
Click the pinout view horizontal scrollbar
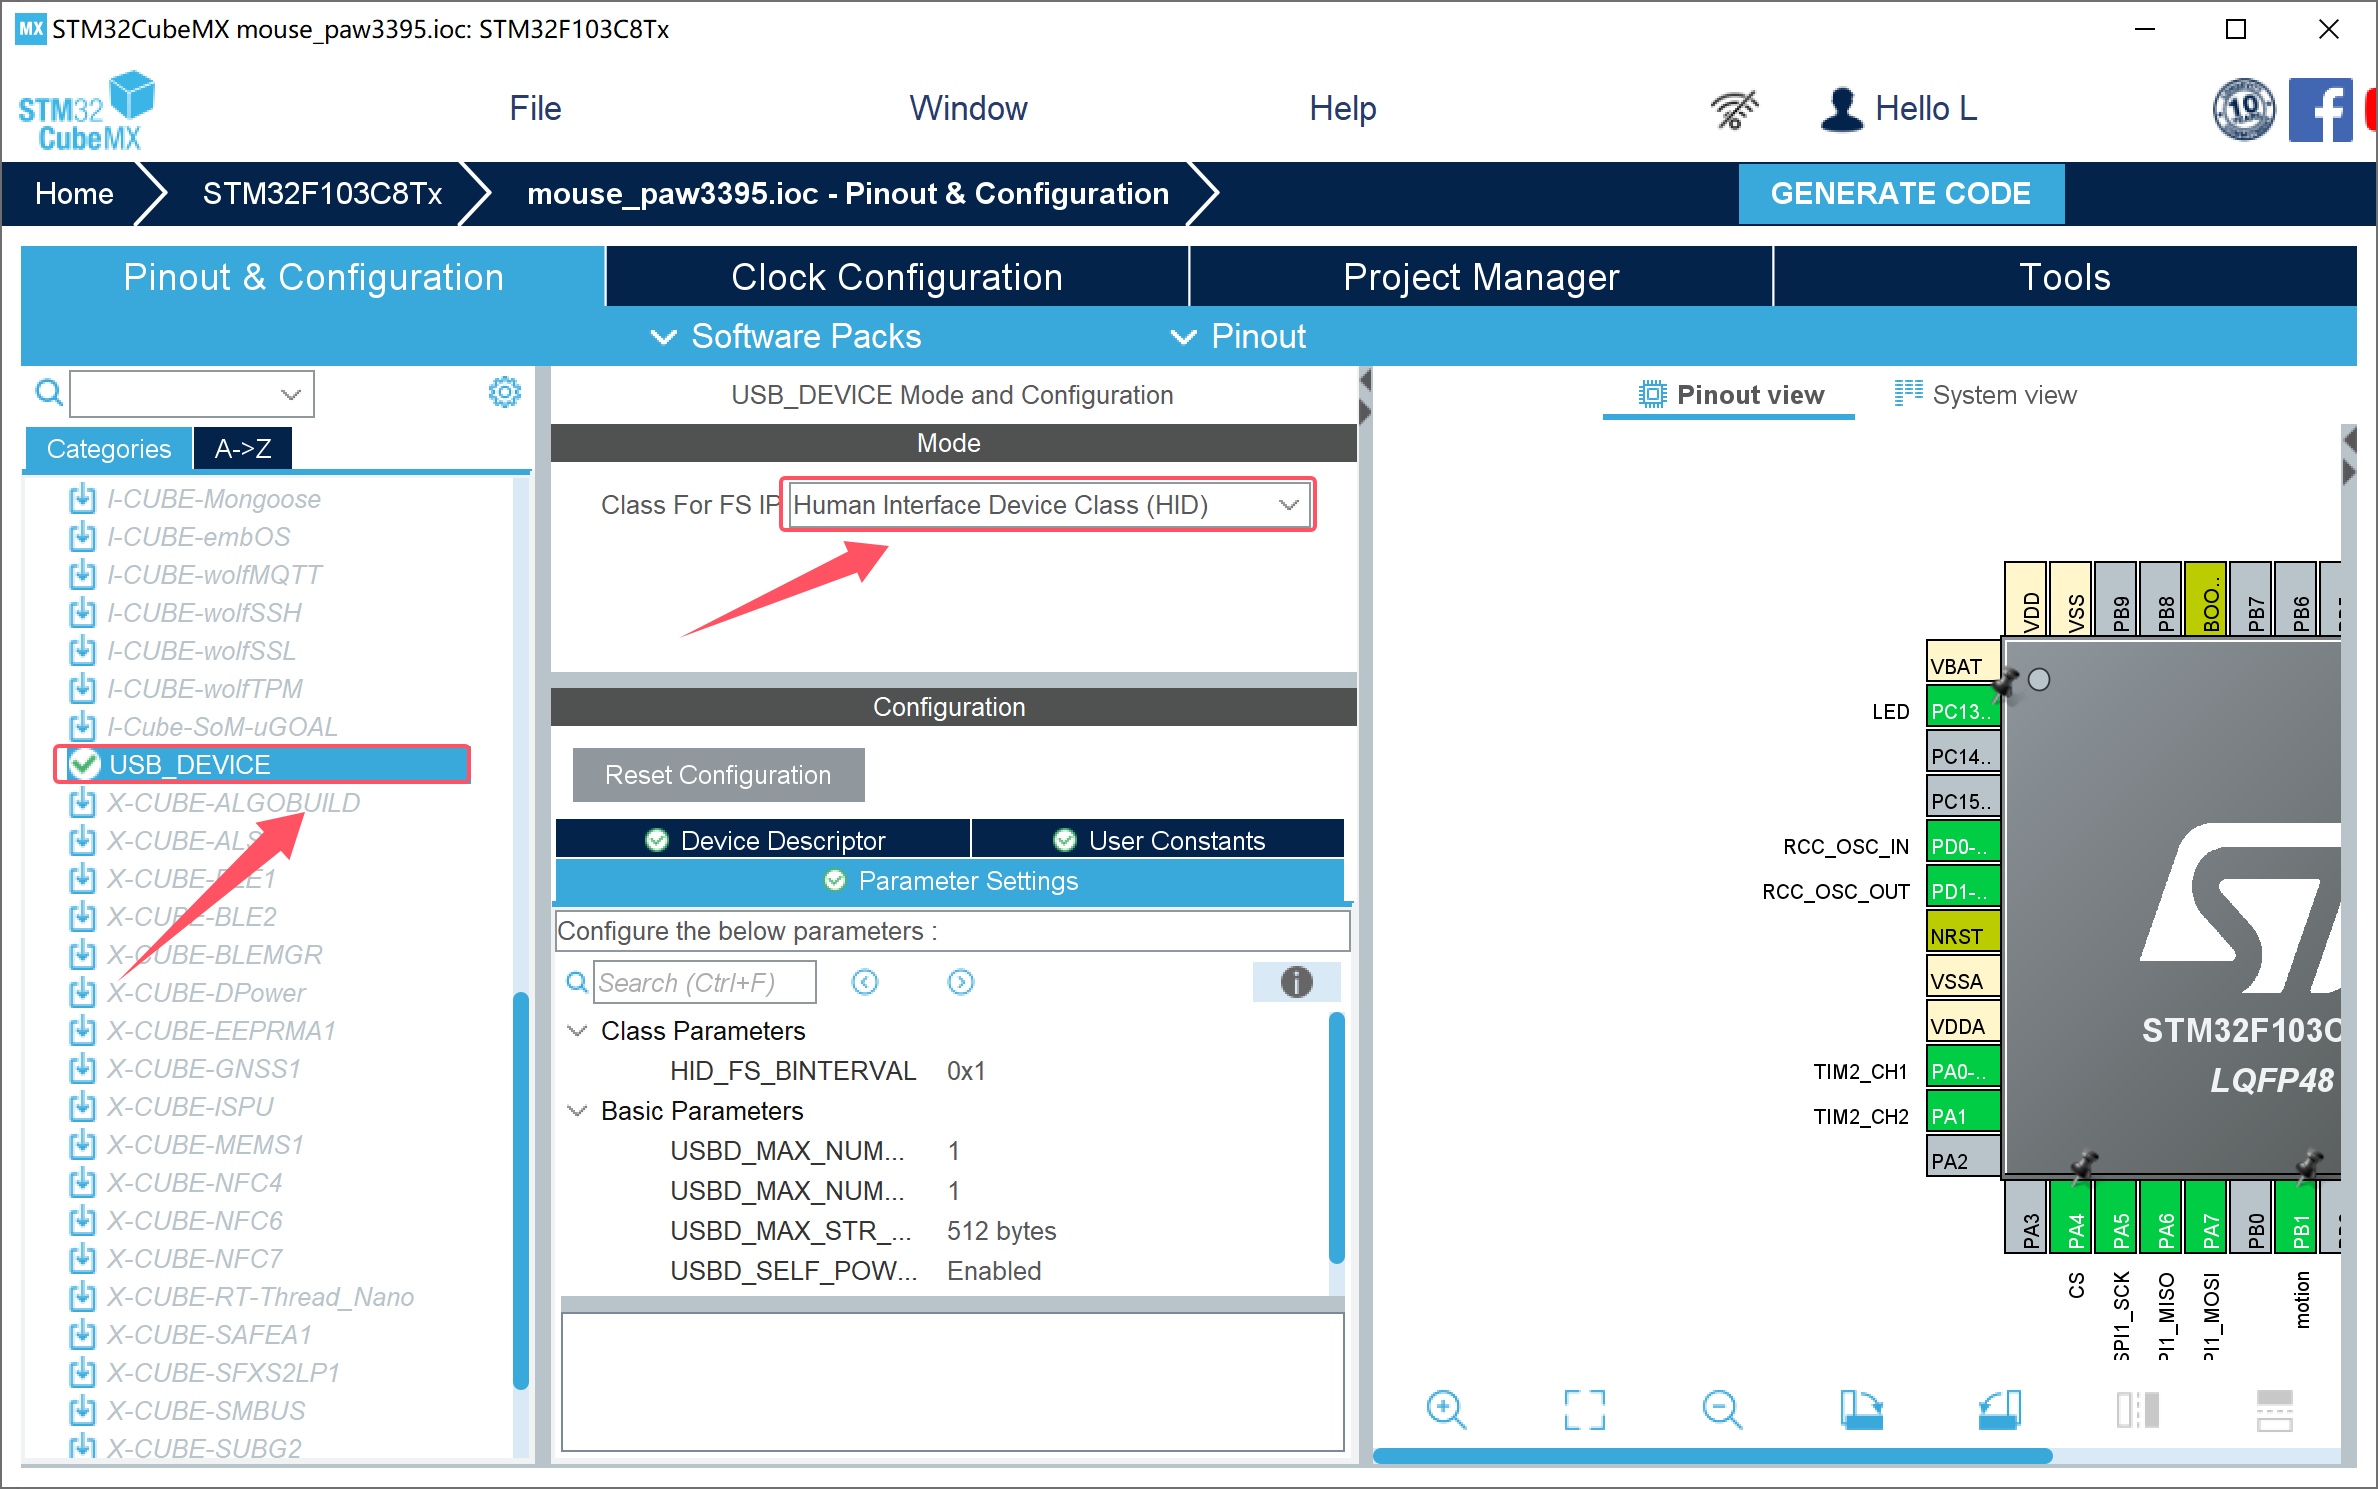1712,1457
